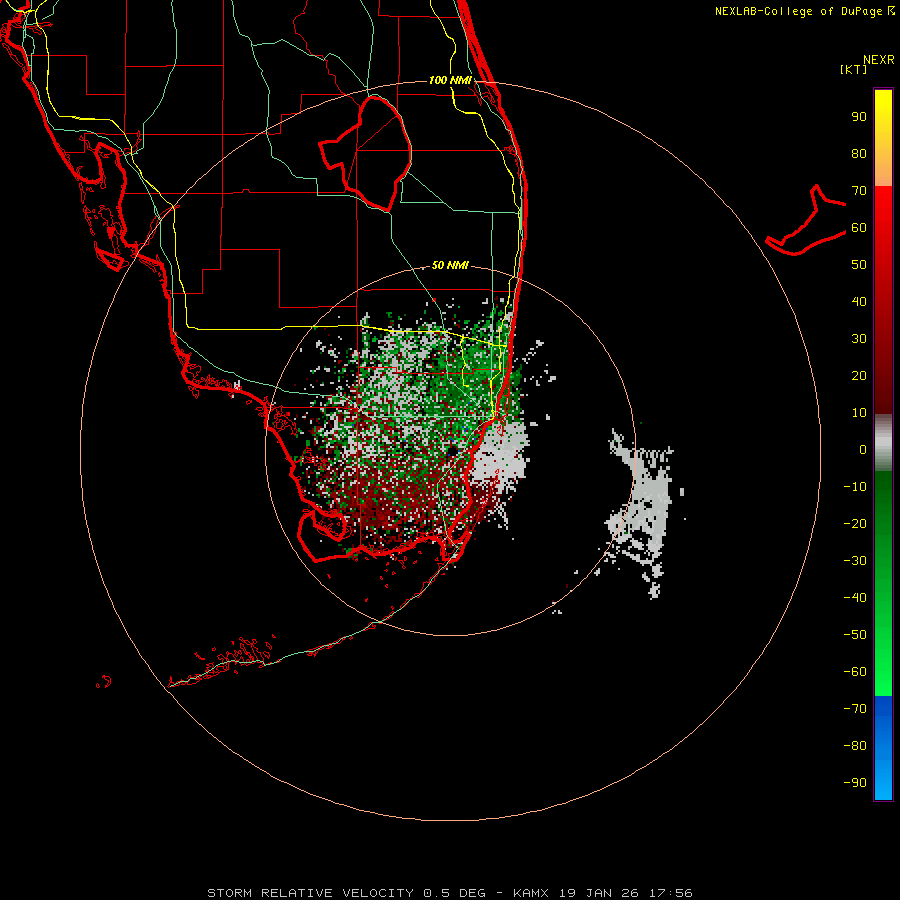This screenshot has width=900, height=900.
Task: Click the -60 value on the color scale
Action: (x=855, y=672)
